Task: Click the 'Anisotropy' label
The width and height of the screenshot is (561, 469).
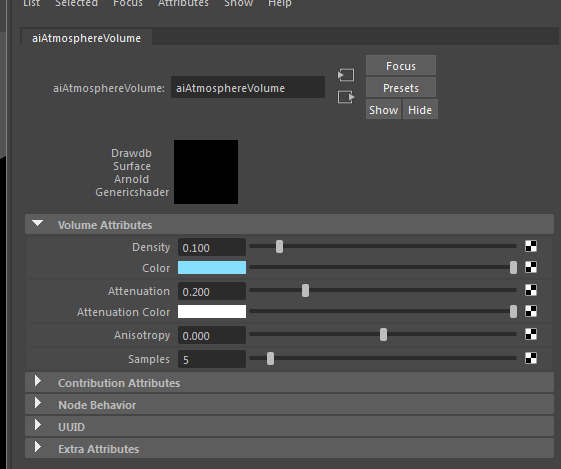Action: click(x=142, y=335)
